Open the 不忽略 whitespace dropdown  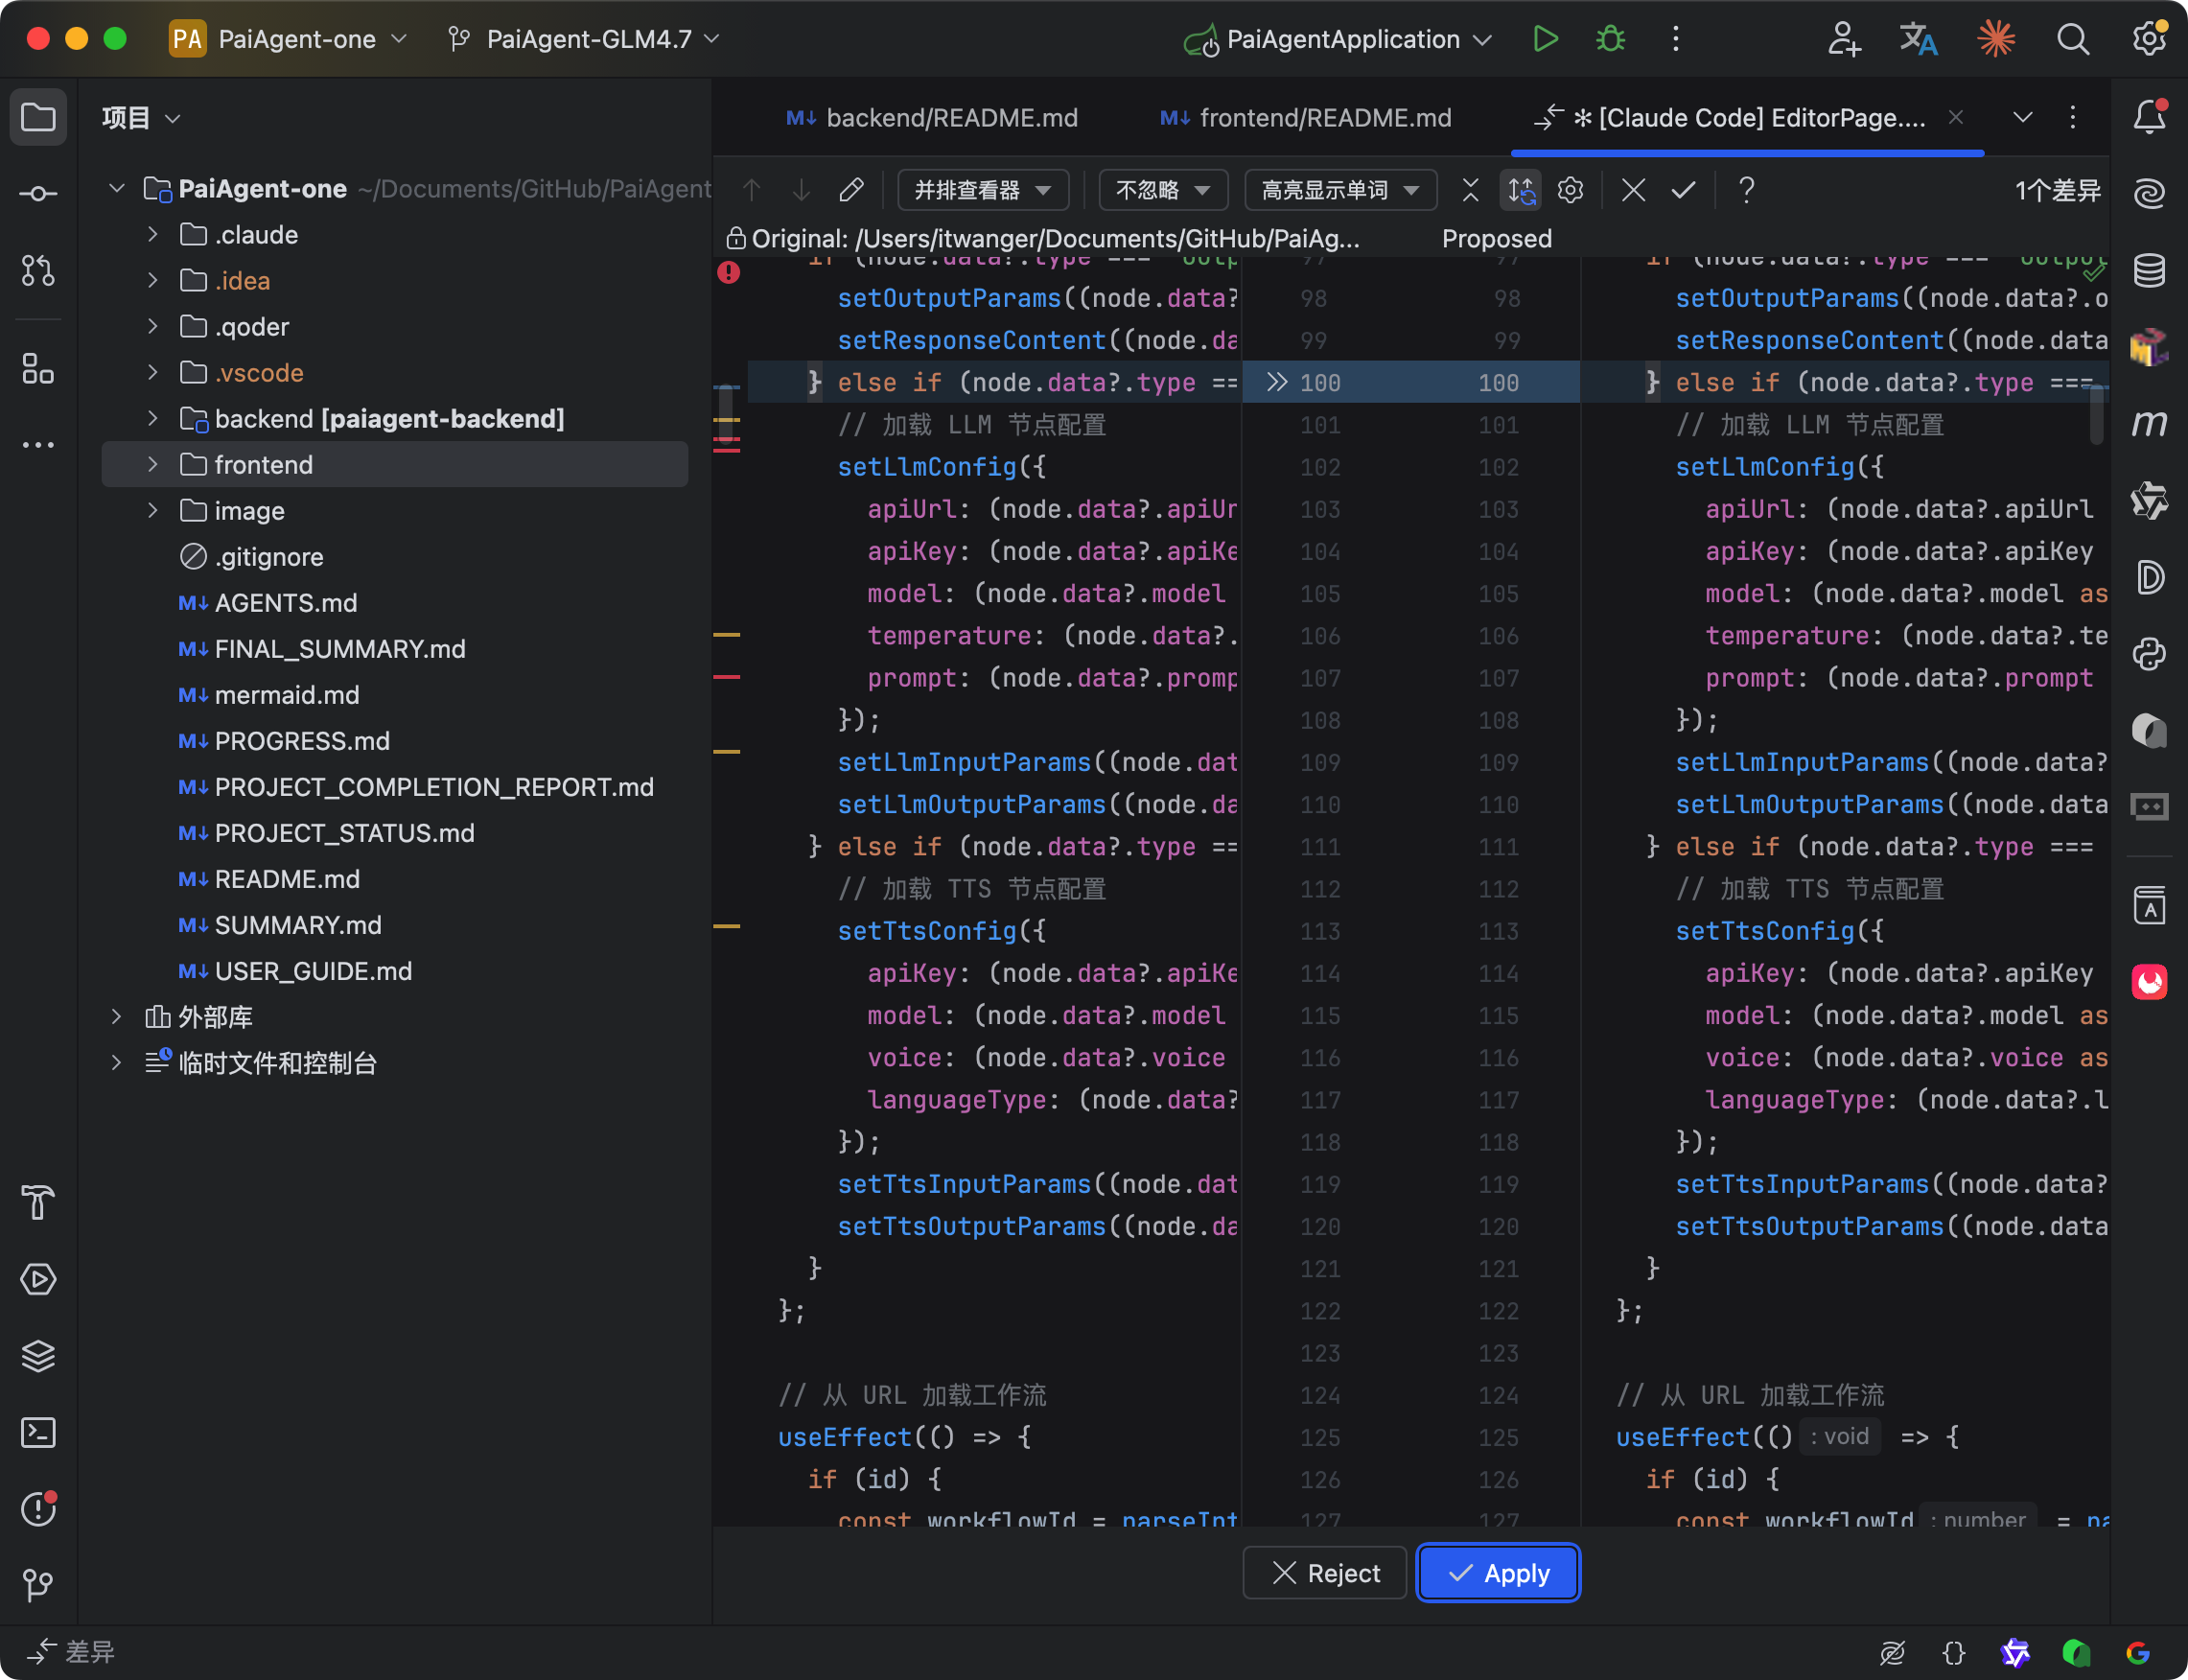click(x=1162, y=190)
